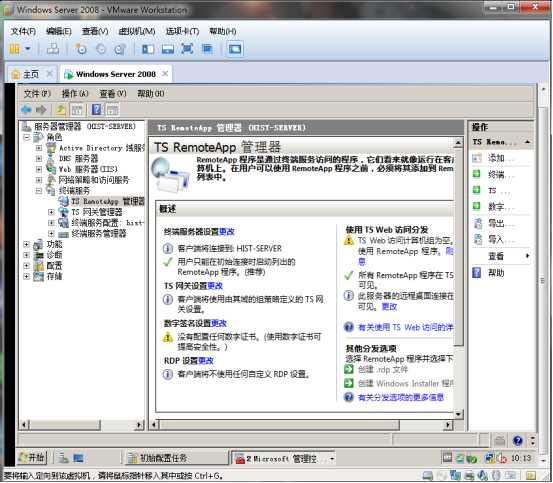Open the 帮助(H) menu in Server Manager
The height and width of the screenshot is (483, 553).
click(x=151, y=93)
